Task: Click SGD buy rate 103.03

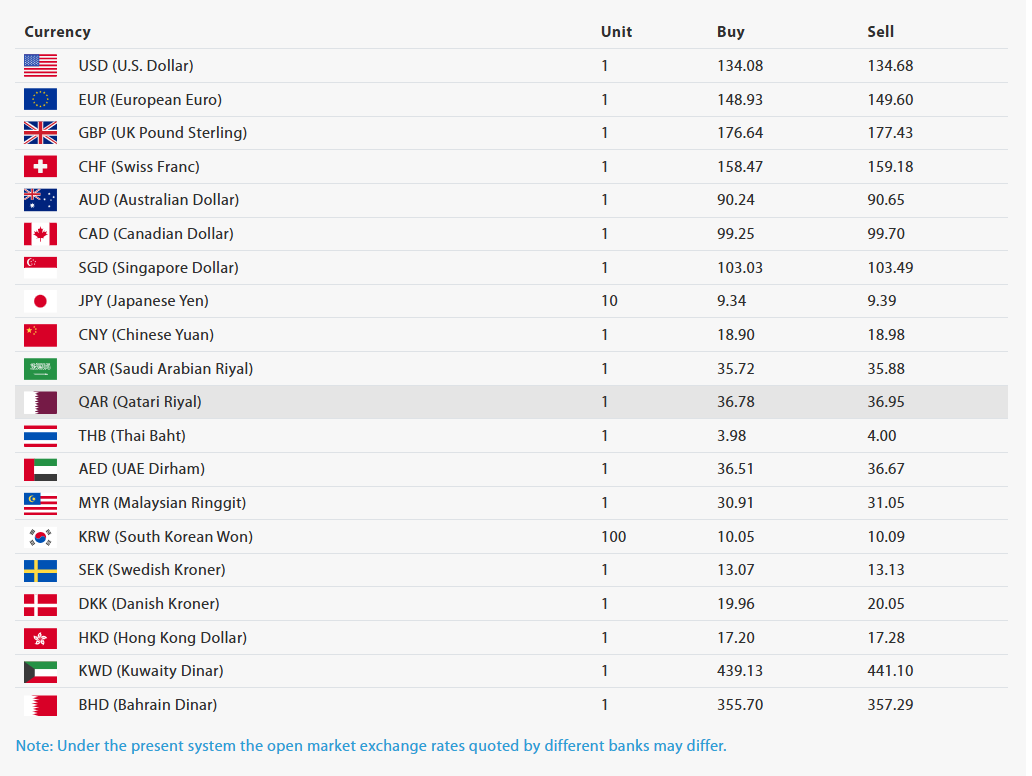Action: click(740, 268)
